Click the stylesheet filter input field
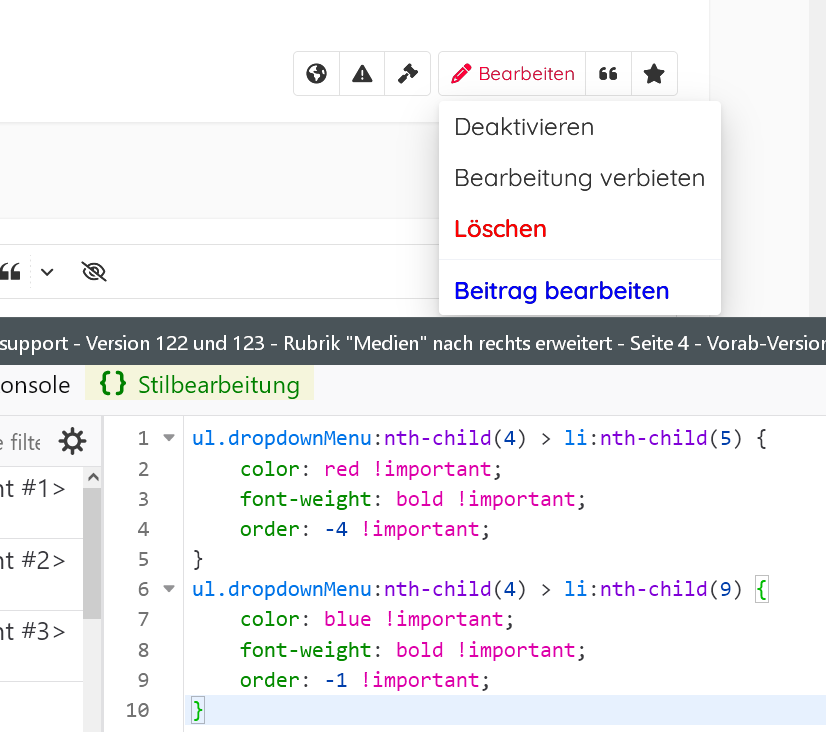 pos(22,441)
